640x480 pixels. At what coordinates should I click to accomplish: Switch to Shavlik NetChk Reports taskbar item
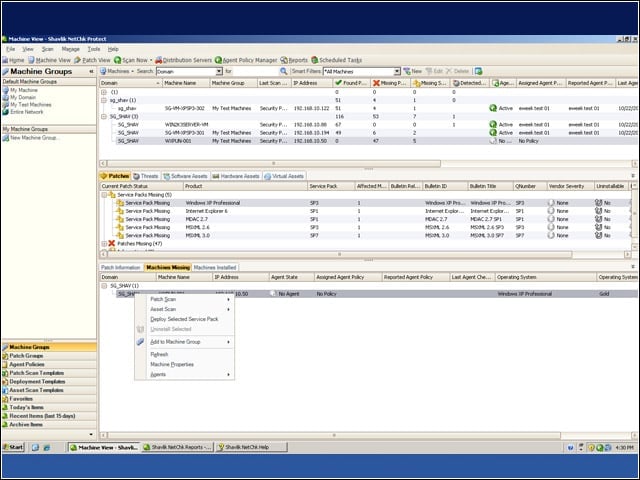[178, 447]
